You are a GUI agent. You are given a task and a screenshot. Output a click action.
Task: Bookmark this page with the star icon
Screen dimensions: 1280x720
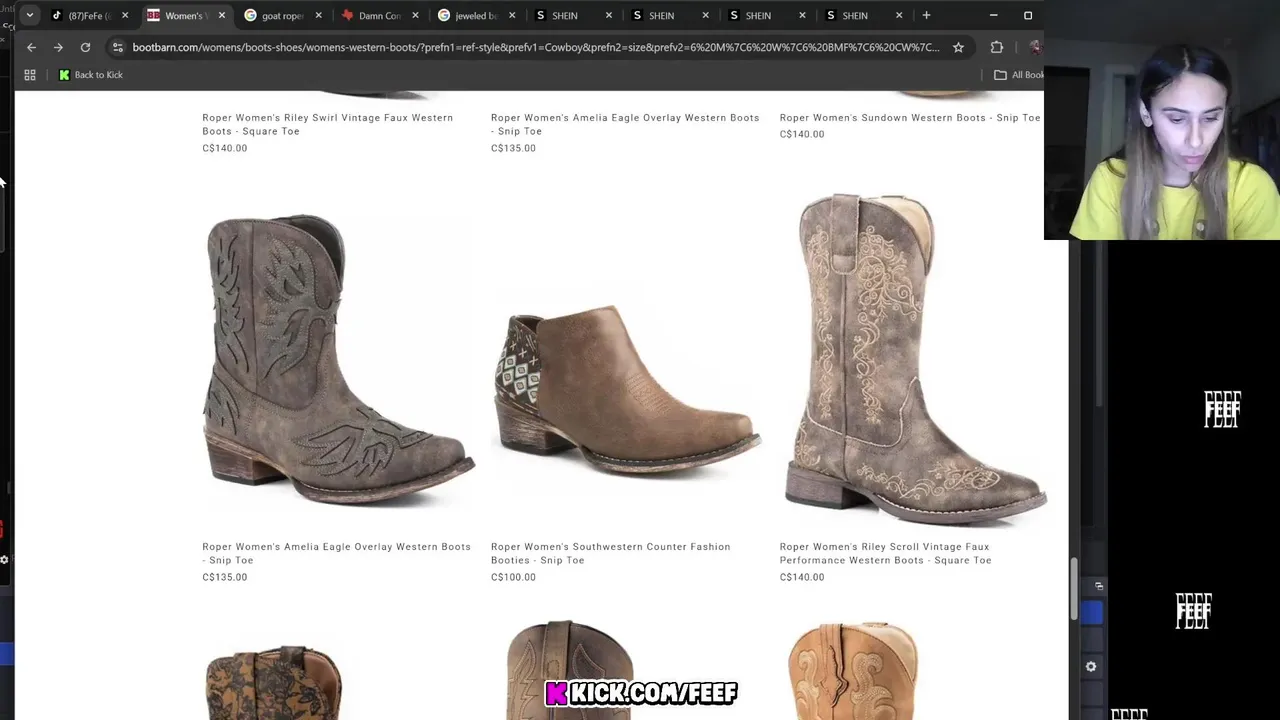coord(958,47)
